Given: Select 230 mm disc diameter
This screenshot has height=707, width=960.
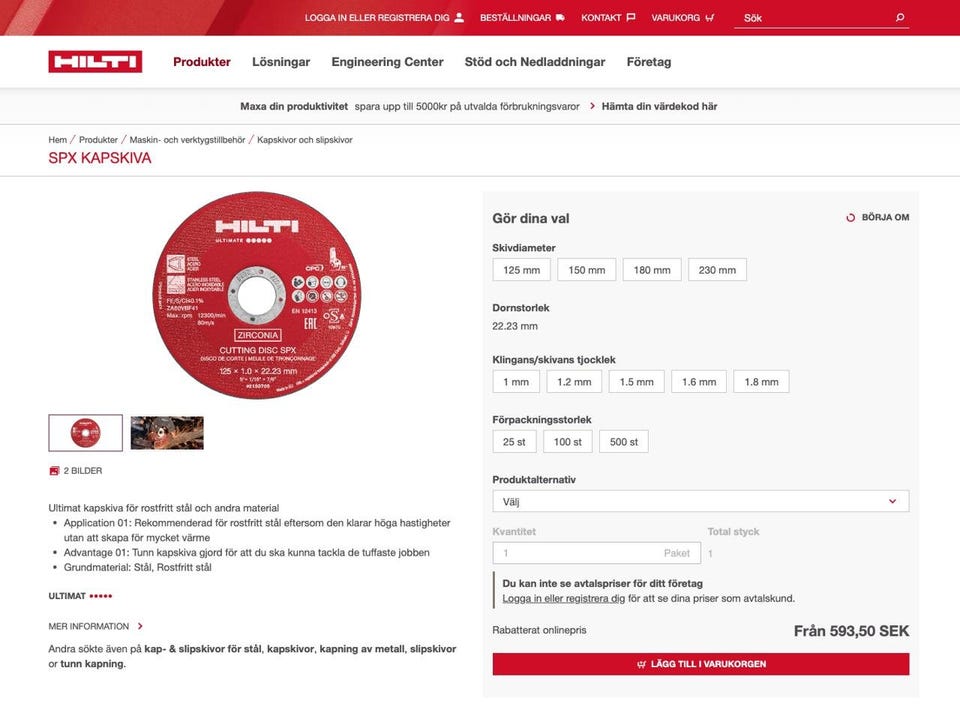Looking at the screenshot, I should 718,270.
